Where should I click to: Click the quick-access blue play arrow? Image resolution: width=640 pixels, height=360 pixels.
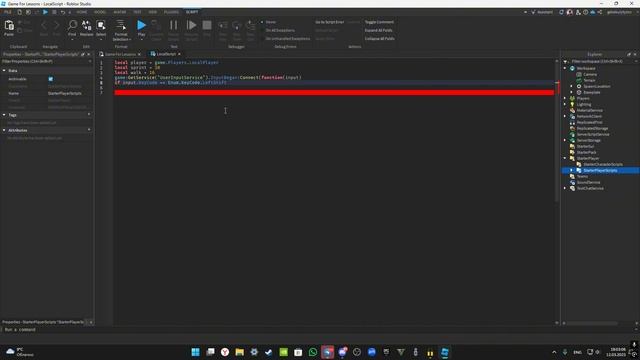pos(45,12)
